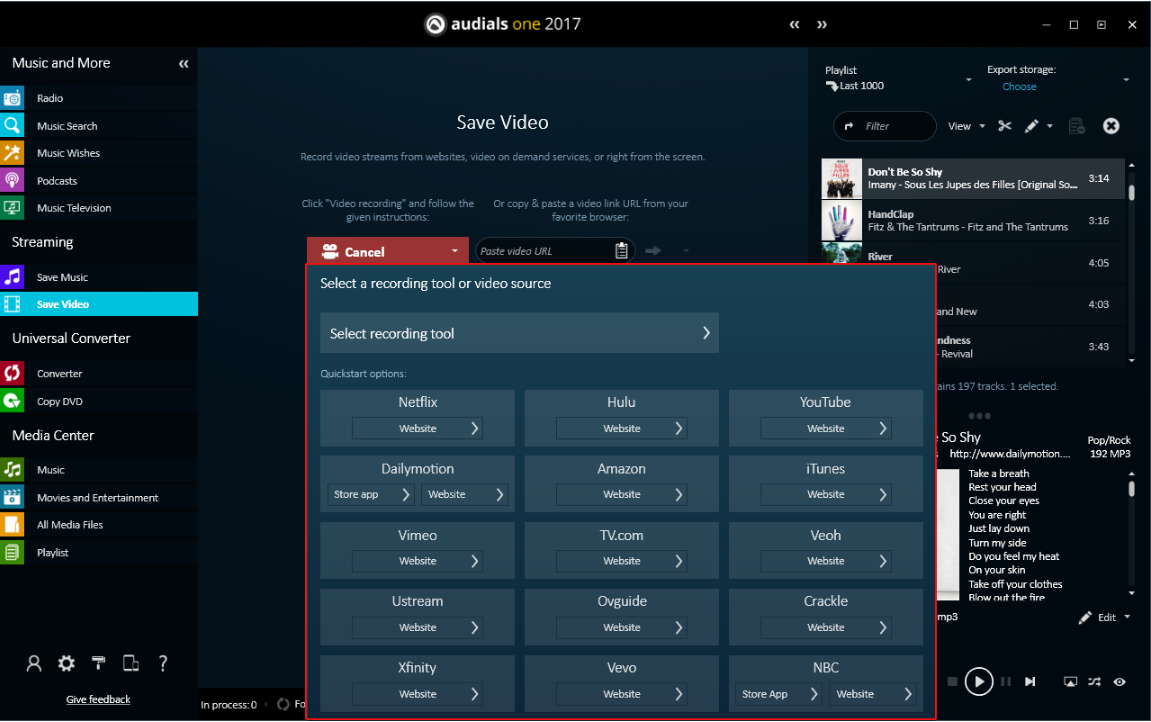Image resolution: width=1151 pixels, height=722 pixels.
Task: Open the settings gear icon
Action: [66, 663]
